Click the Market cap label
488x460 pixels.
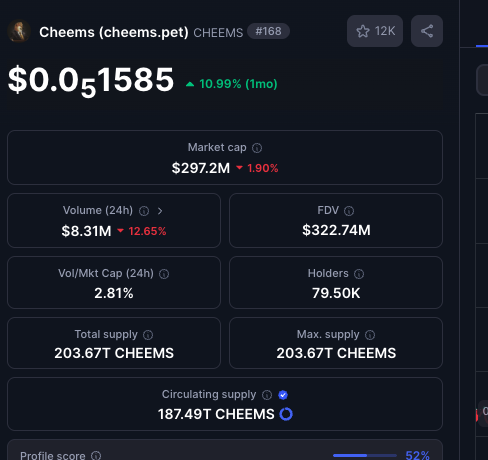[x=217, y=147]
